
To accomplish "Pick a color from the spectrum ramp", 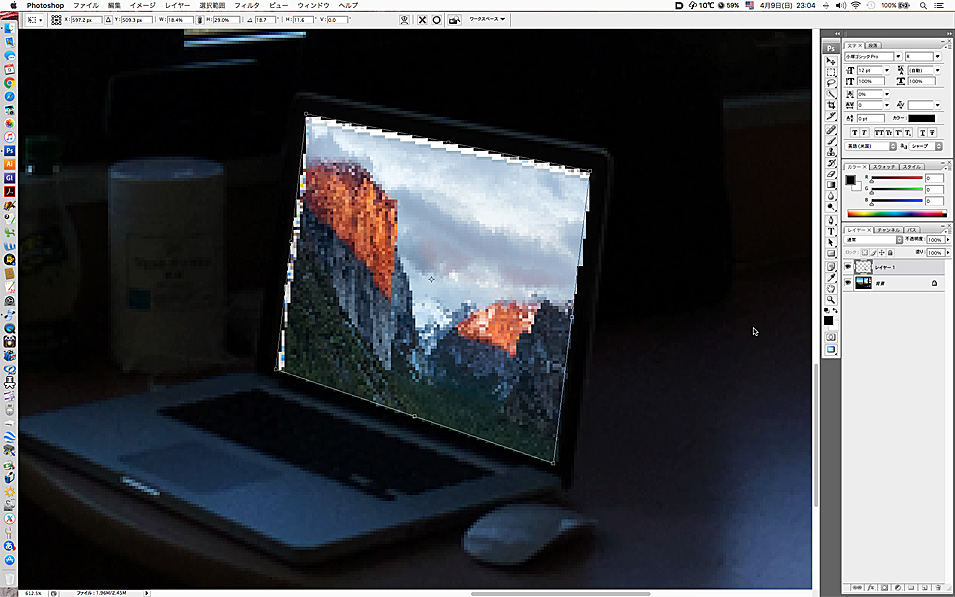I will (x=897, y=214).
